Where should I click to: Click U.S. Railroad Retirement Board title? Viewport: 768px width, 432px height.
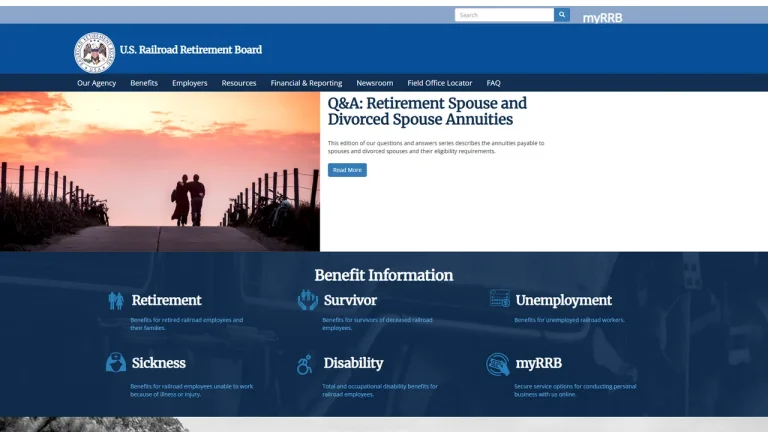(191, 50)
